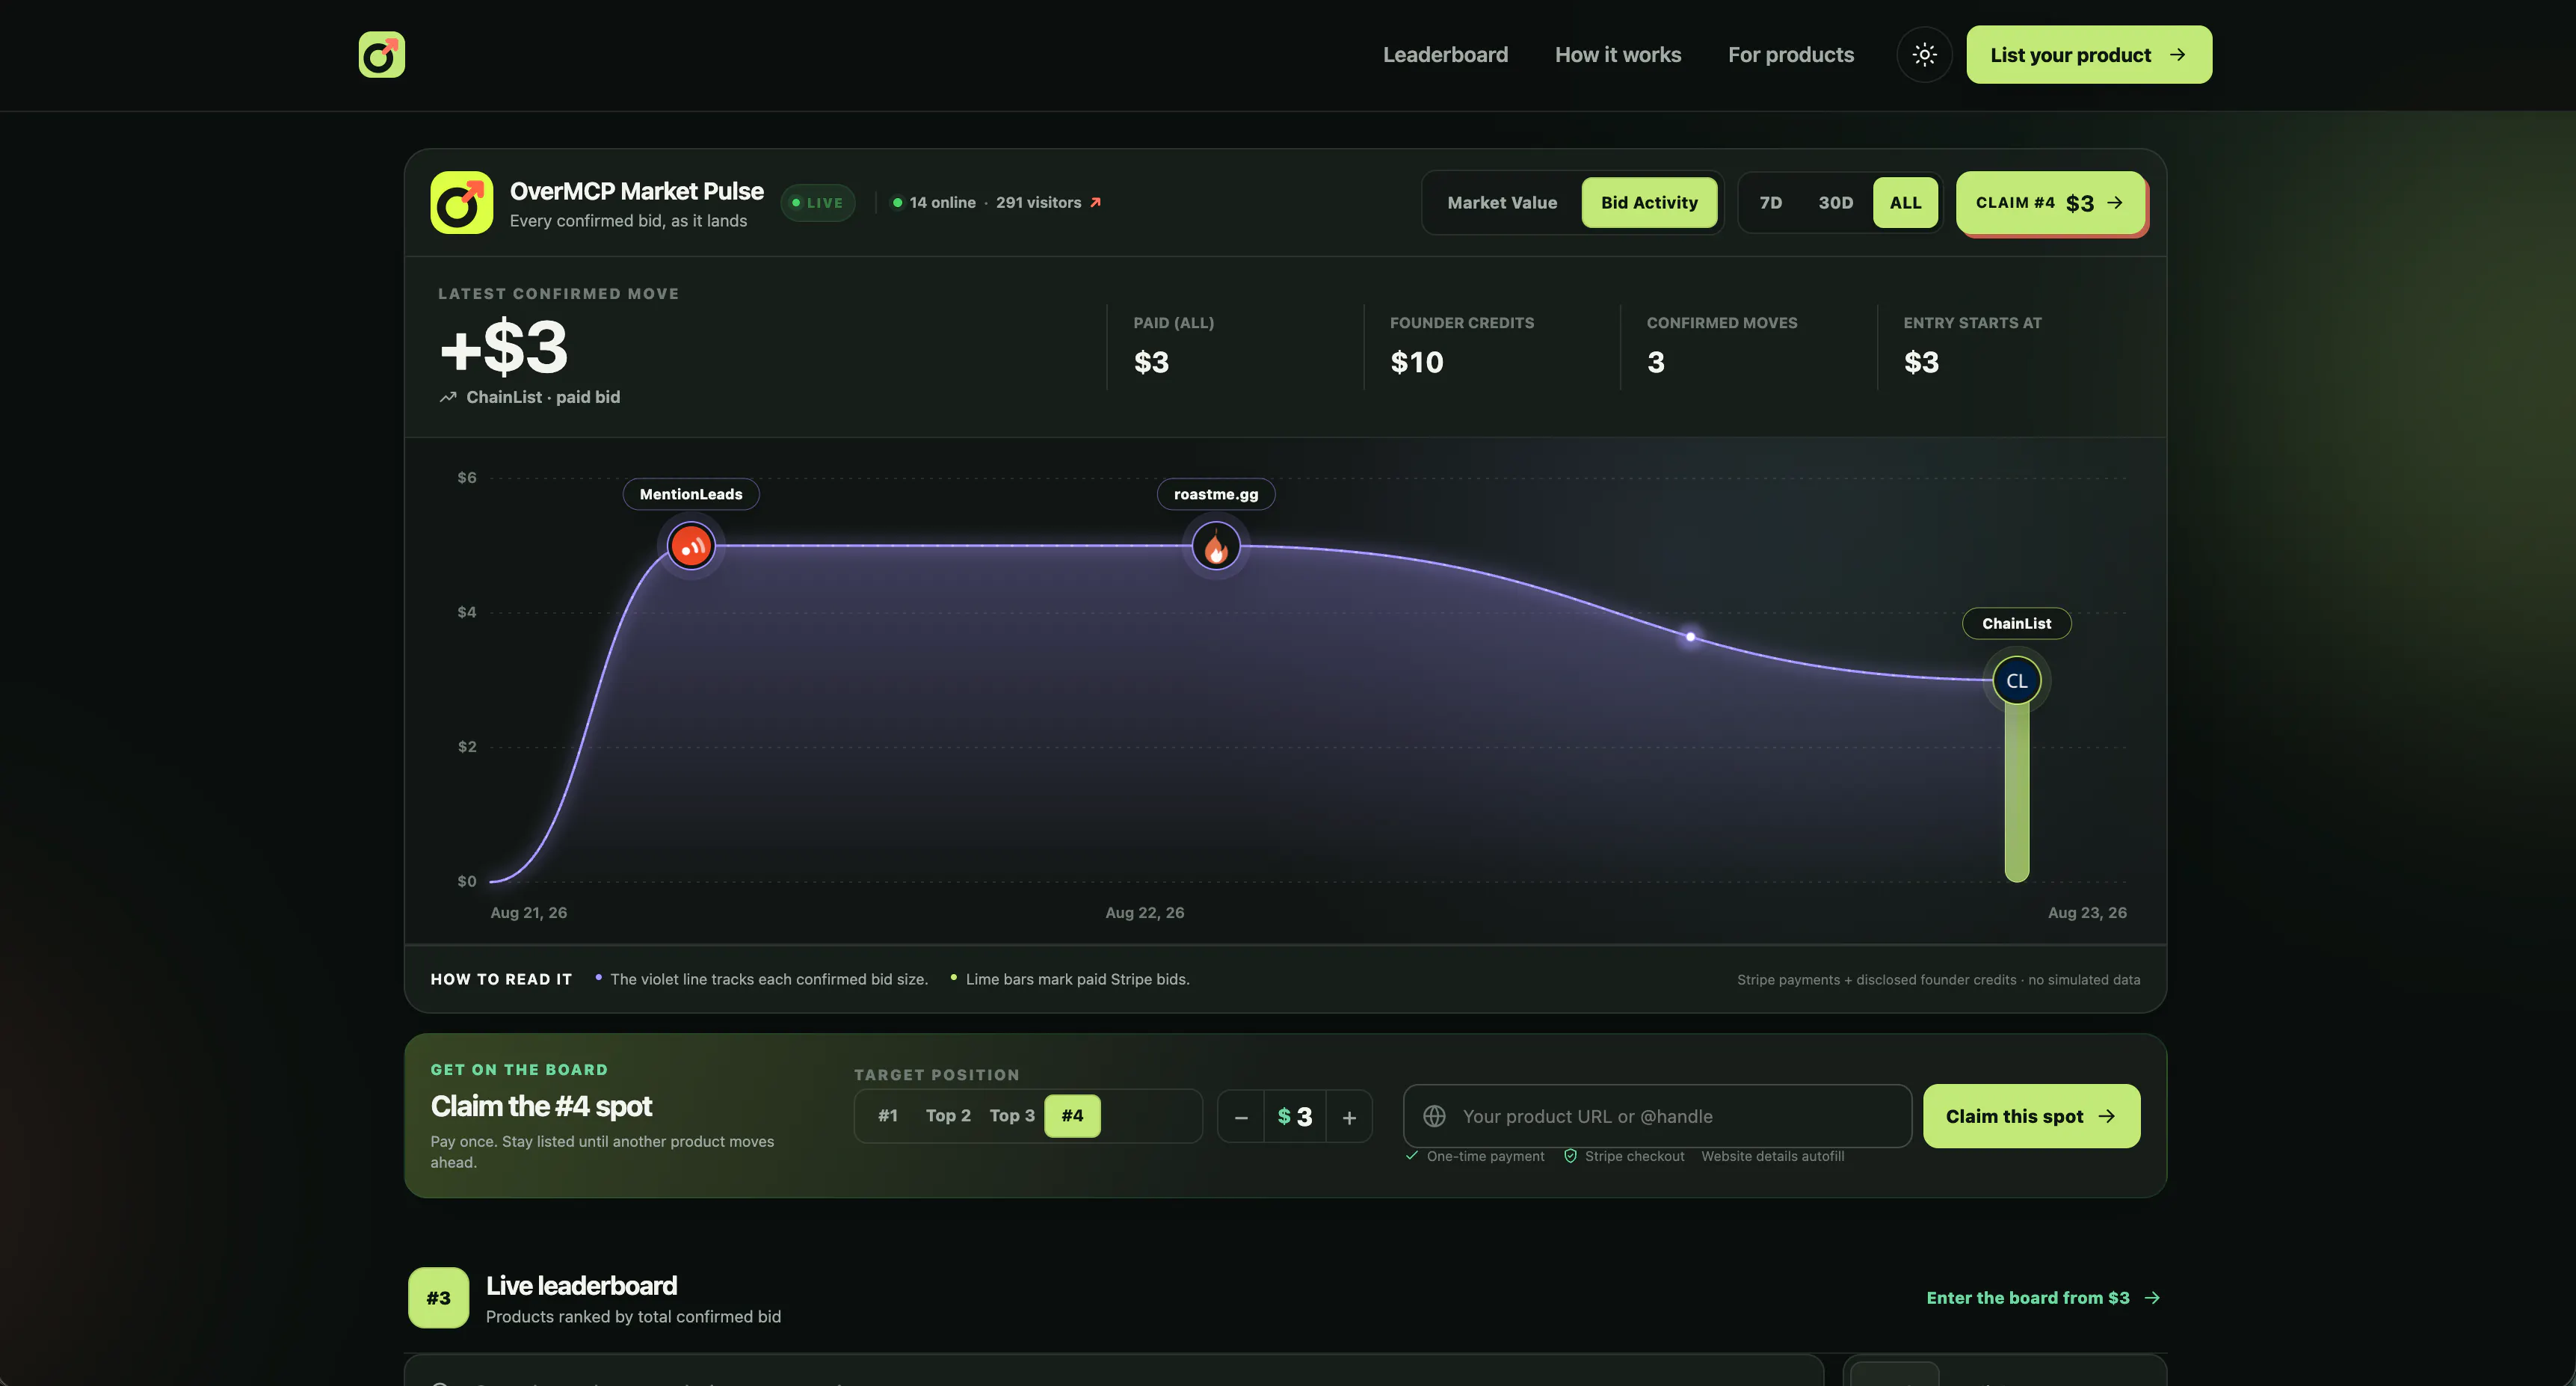Open the Leaderboard nav link
This screenshot has height=1386, width=2576.
point(1445,55)
